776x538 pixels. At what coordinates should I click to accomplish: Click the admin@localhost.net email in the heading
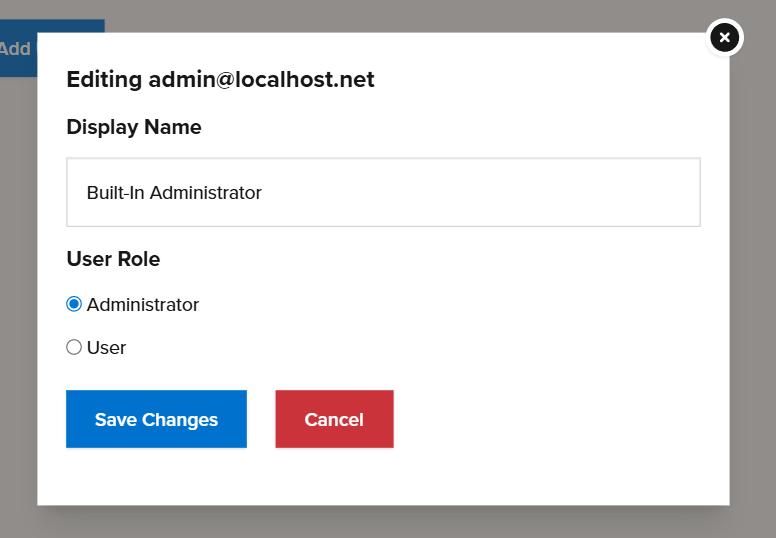click(262, 80)
